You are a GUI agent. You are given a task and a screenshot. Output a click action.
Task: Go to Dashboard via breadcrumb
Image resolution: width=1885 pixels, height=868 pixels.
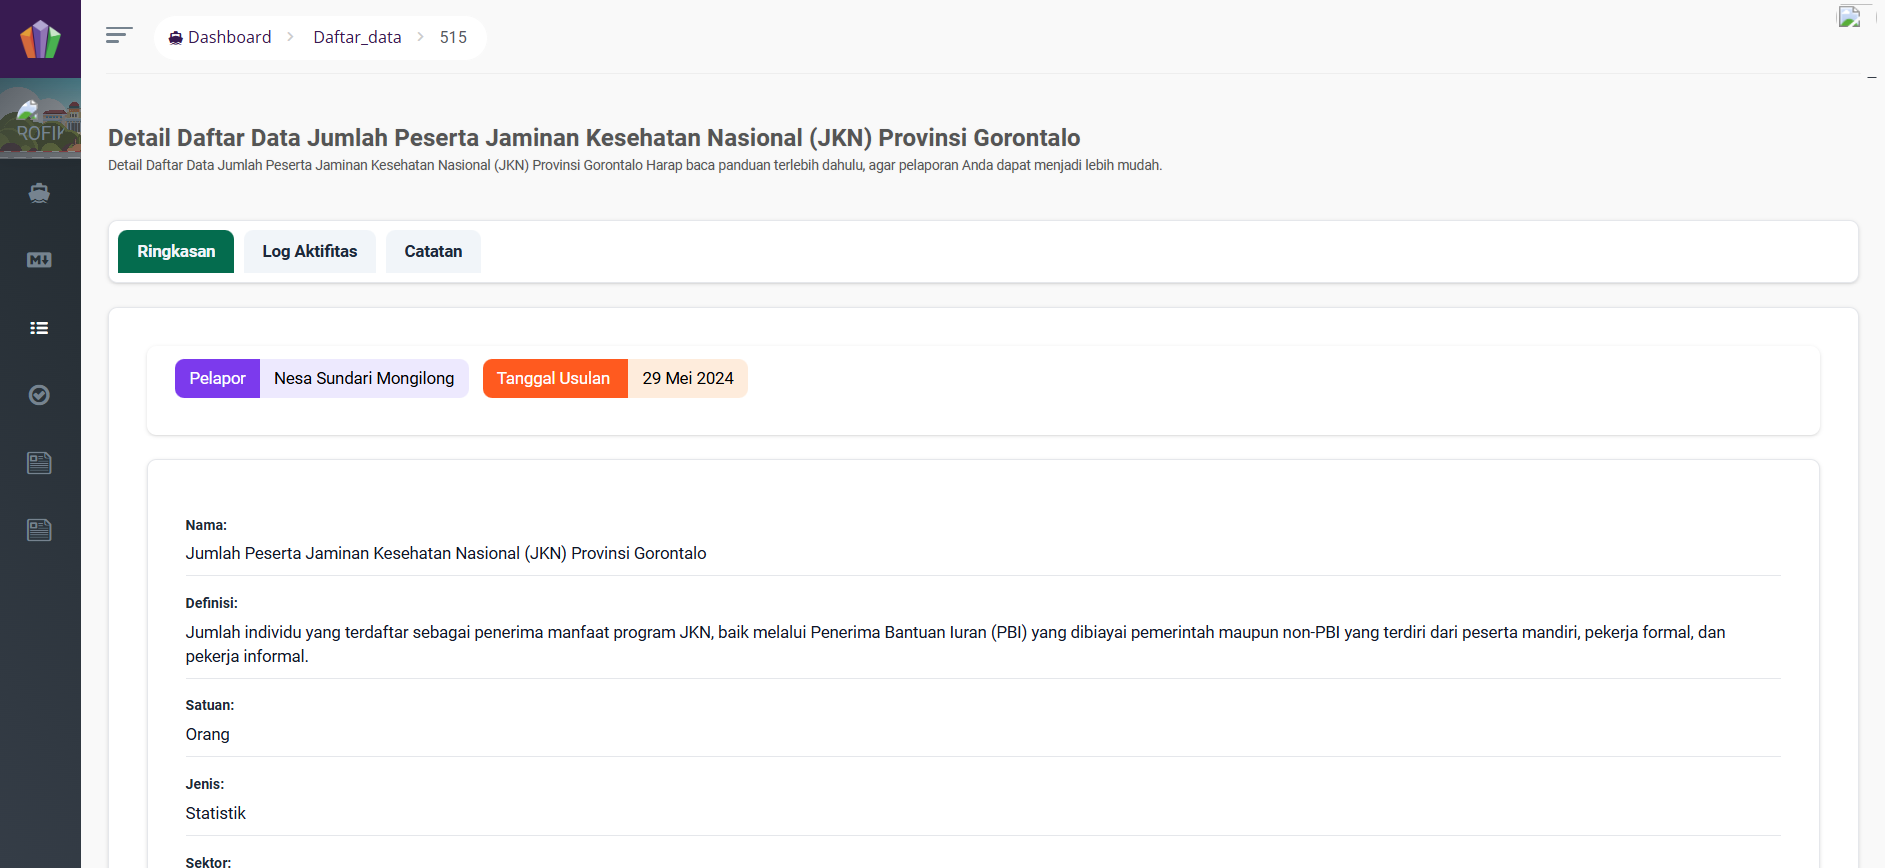point(220,37)
